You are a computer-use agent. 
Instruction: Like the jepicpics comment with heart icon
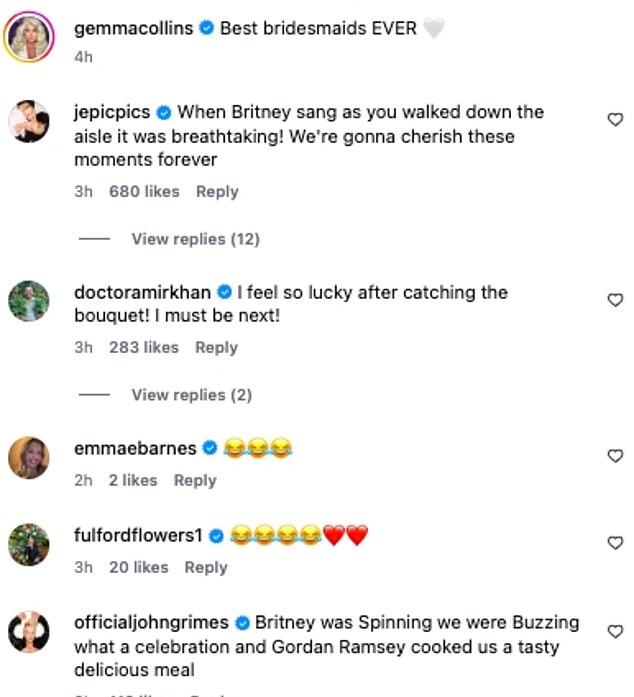tap(616, 120)
